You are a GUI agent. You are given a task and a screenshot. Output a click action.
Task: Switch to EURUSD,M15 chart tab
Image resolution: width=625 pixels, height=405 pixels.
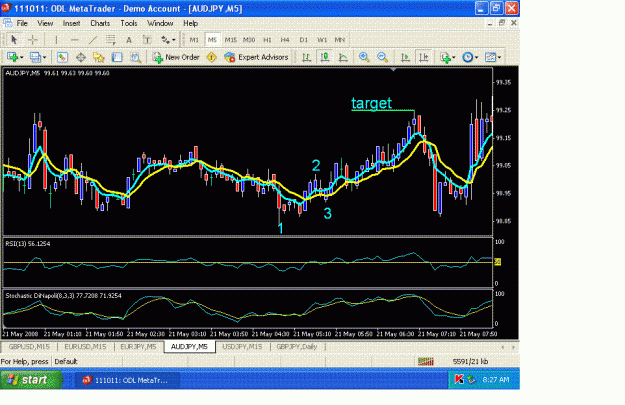click(x=85, y=347)
